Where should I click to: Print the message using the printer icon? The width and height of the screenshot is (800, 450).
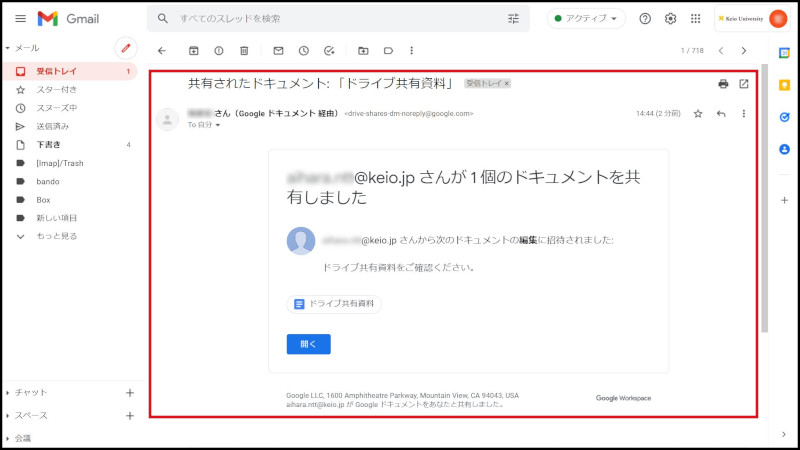point(723,84)
